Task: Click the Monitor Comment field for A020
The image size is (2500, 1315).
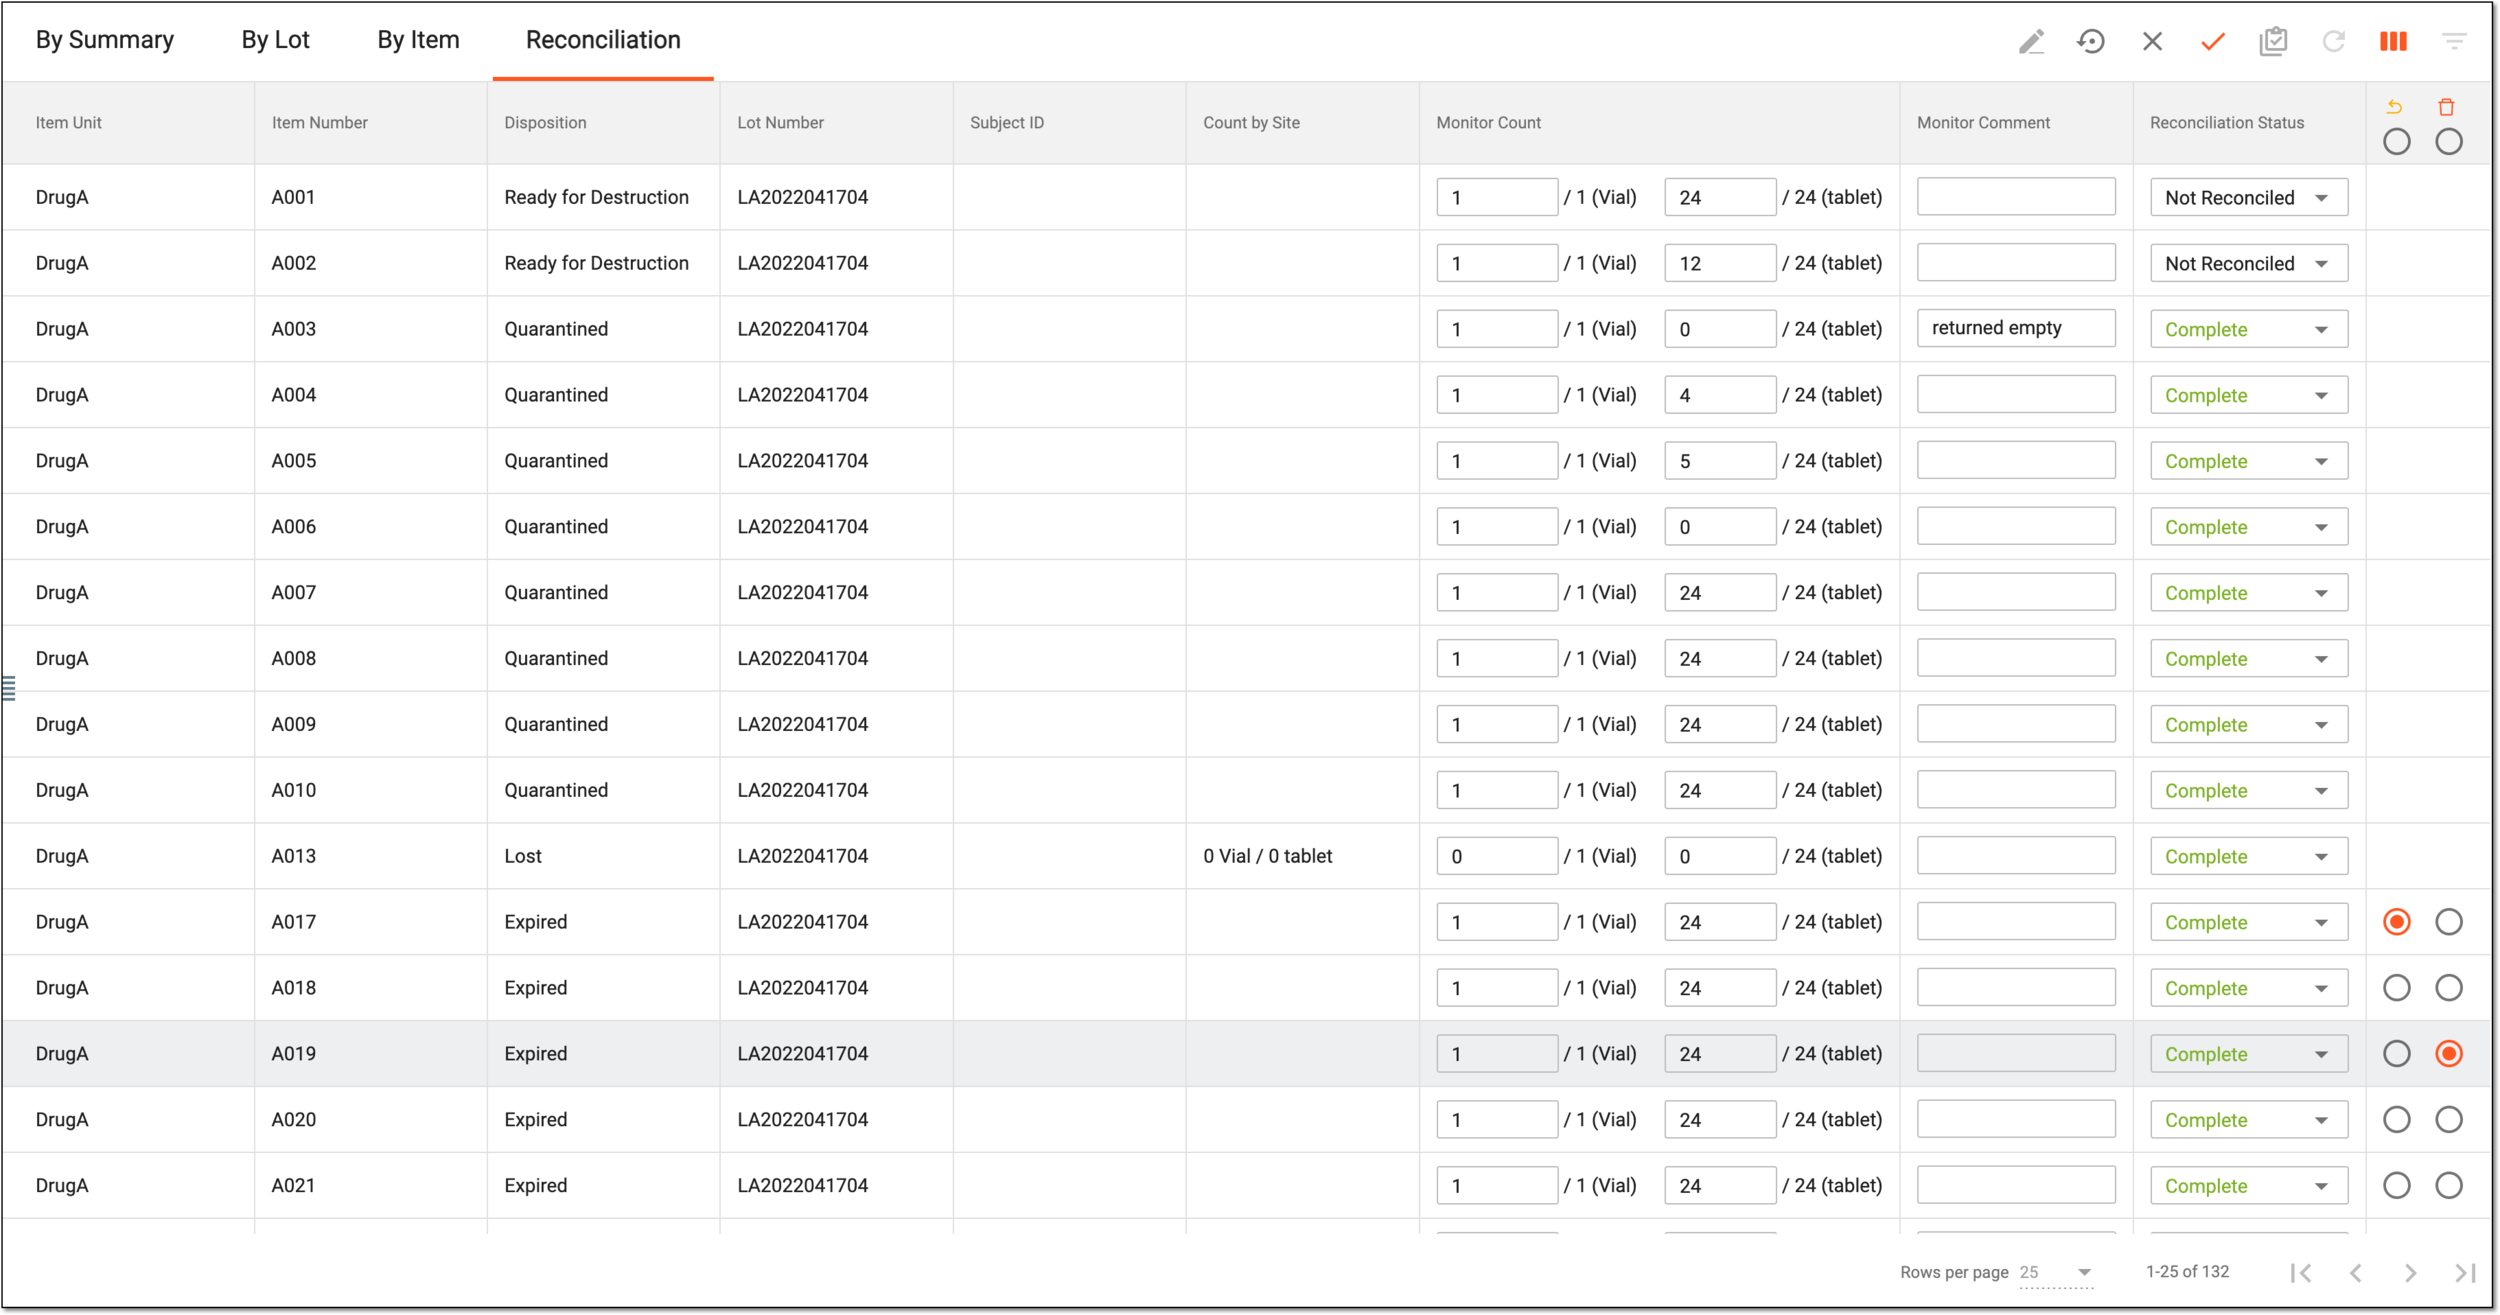Action: click(x=2016, y=1119)
